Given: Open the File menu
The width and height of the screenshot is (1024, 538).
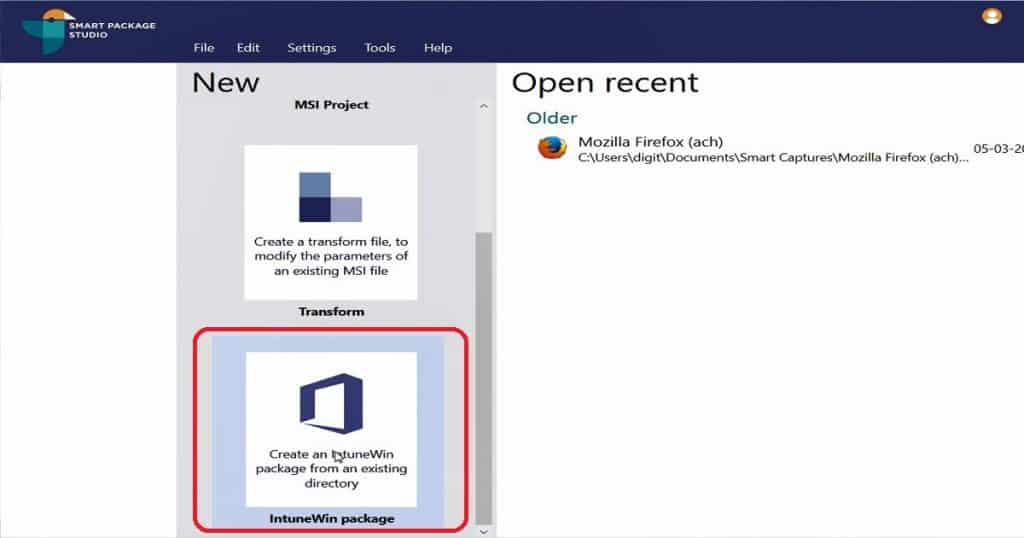Looking at the screenshot, I should pos(204,48).
